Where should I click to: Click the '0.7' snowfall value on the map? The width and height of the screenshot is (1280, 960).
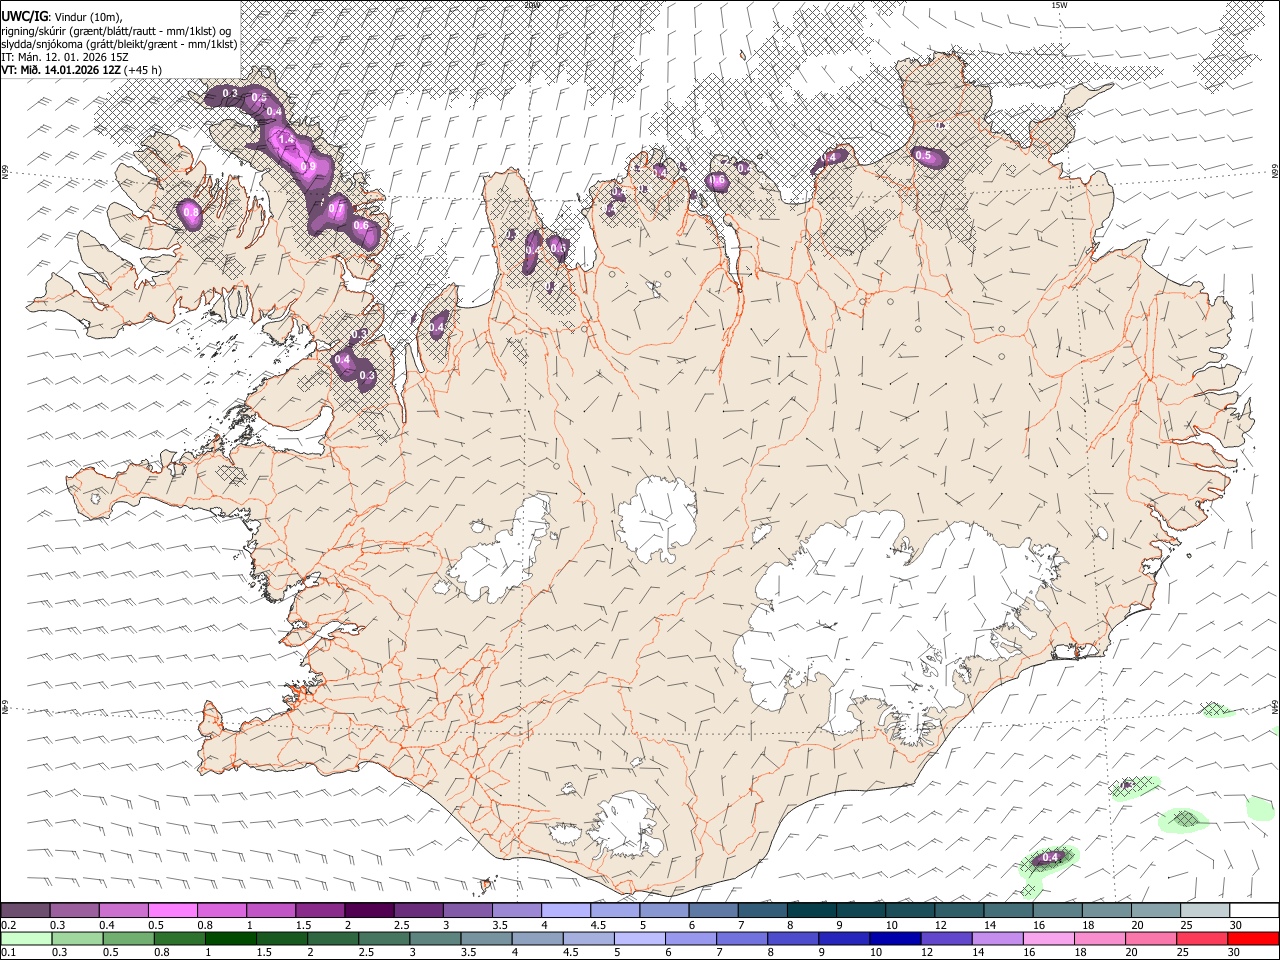(x=336, y=211)
